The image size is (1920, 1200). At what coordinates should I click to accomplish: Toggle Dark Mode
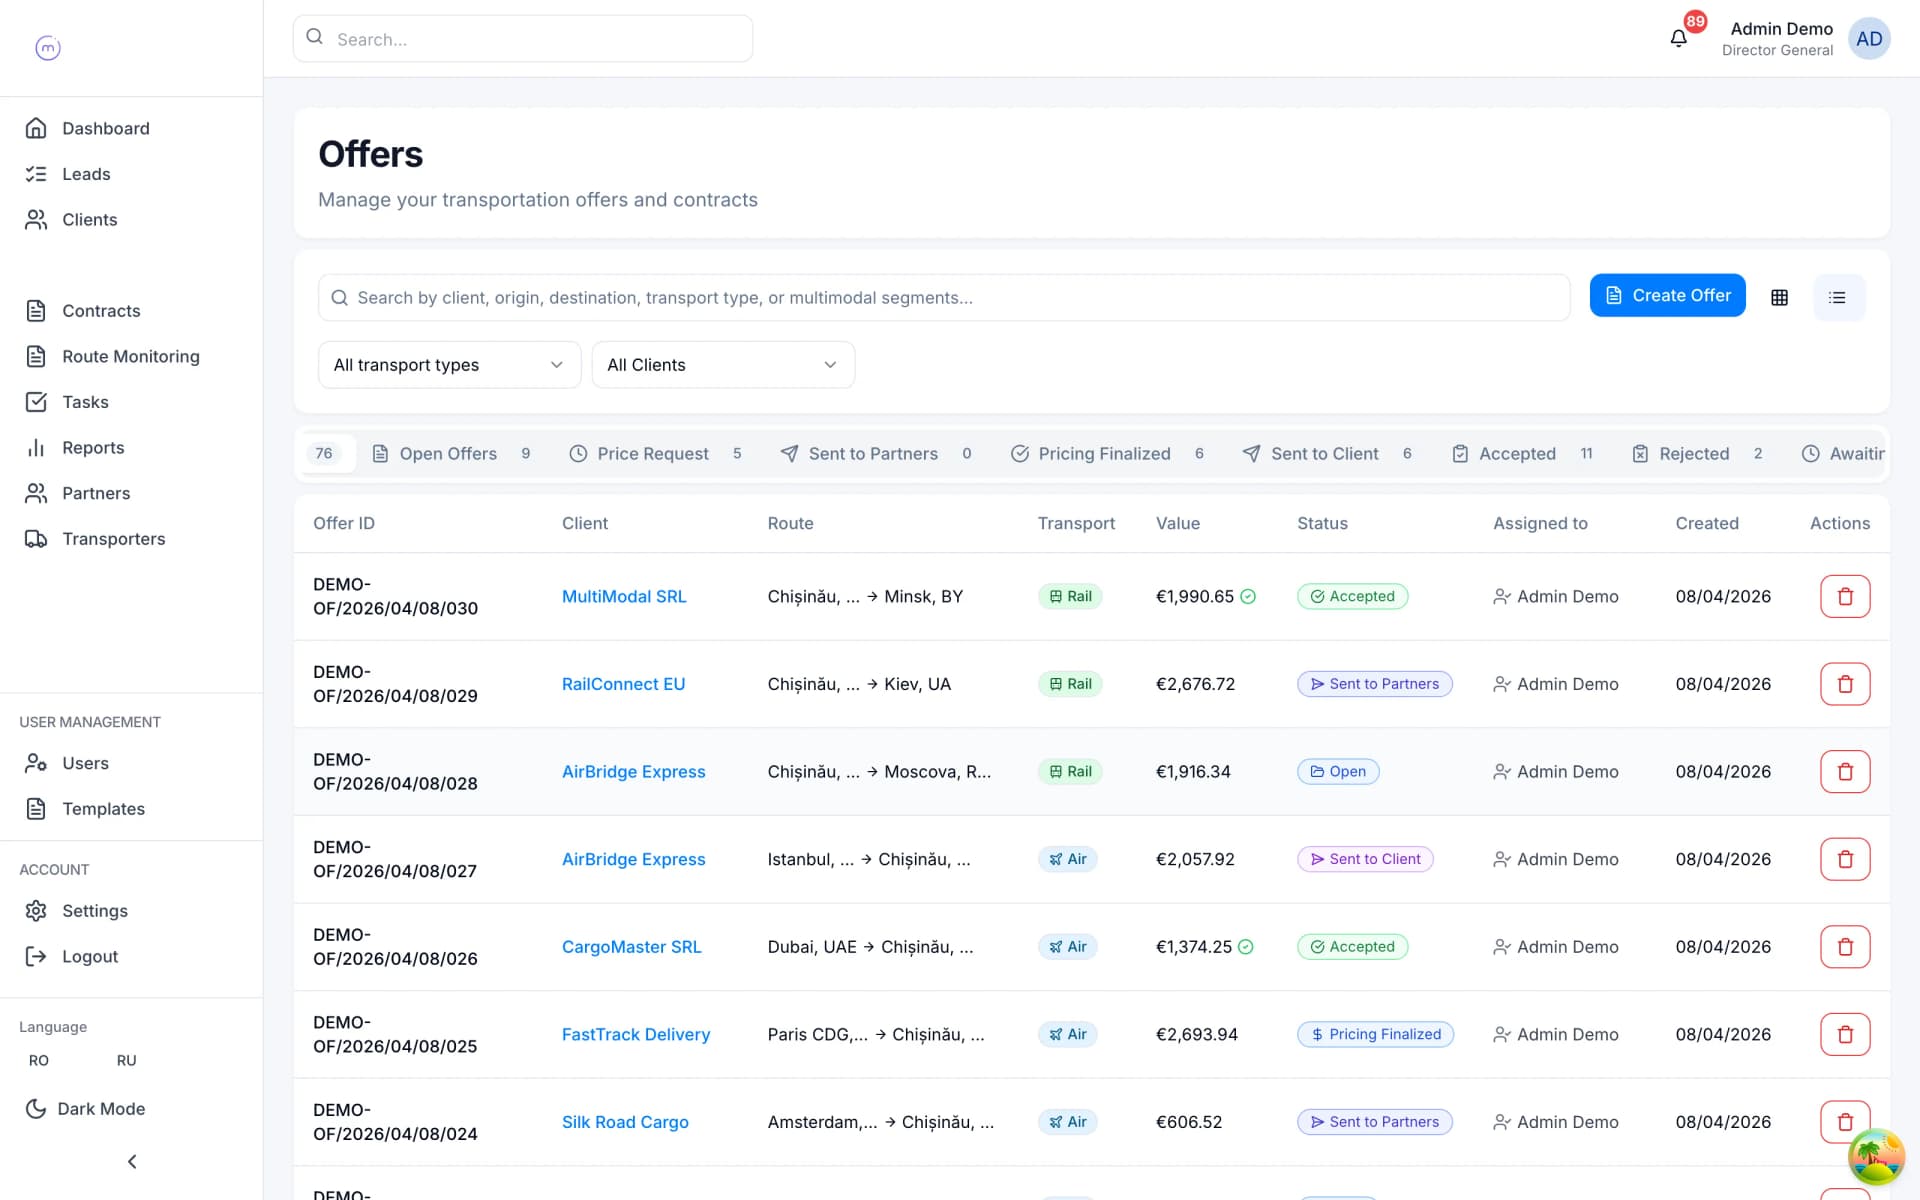click(86, 1109)
